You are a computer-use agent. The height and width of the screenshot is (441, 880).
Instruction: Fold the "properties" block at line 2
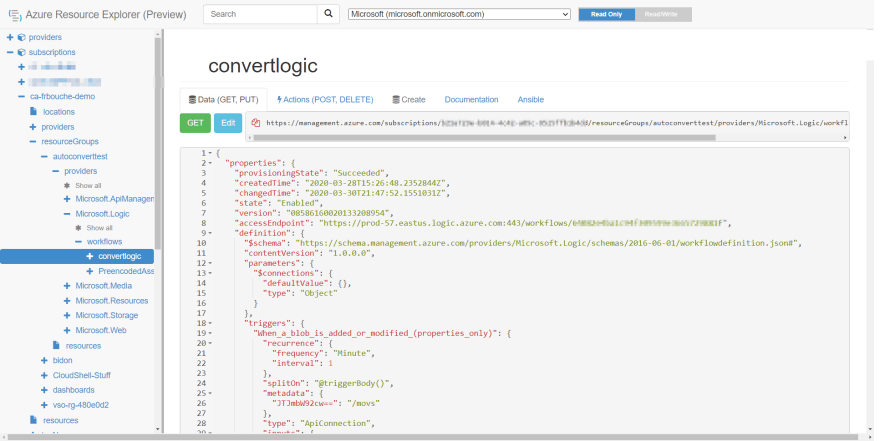(210, 163)
